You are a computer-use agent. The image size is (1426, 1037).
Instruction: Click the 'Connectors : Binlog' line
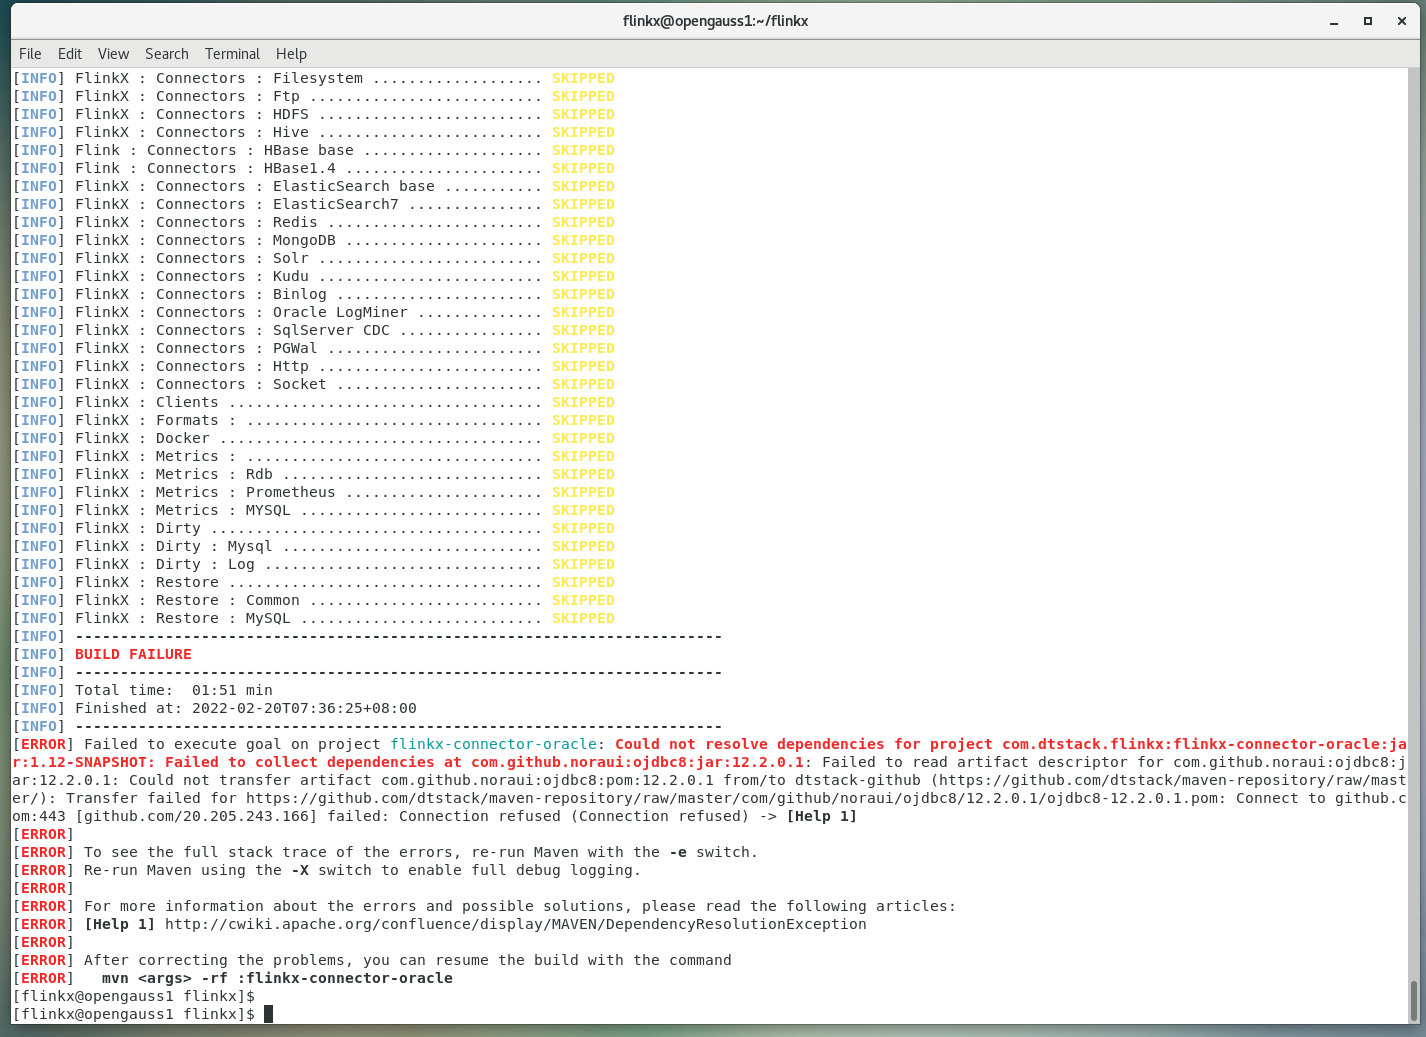(314, 294)
